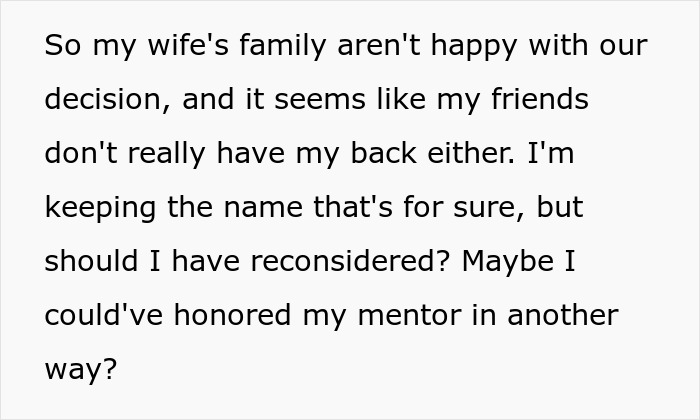Click the word "mentor" in the text
The height and width of the screenshot is (420, 700).
410,317
